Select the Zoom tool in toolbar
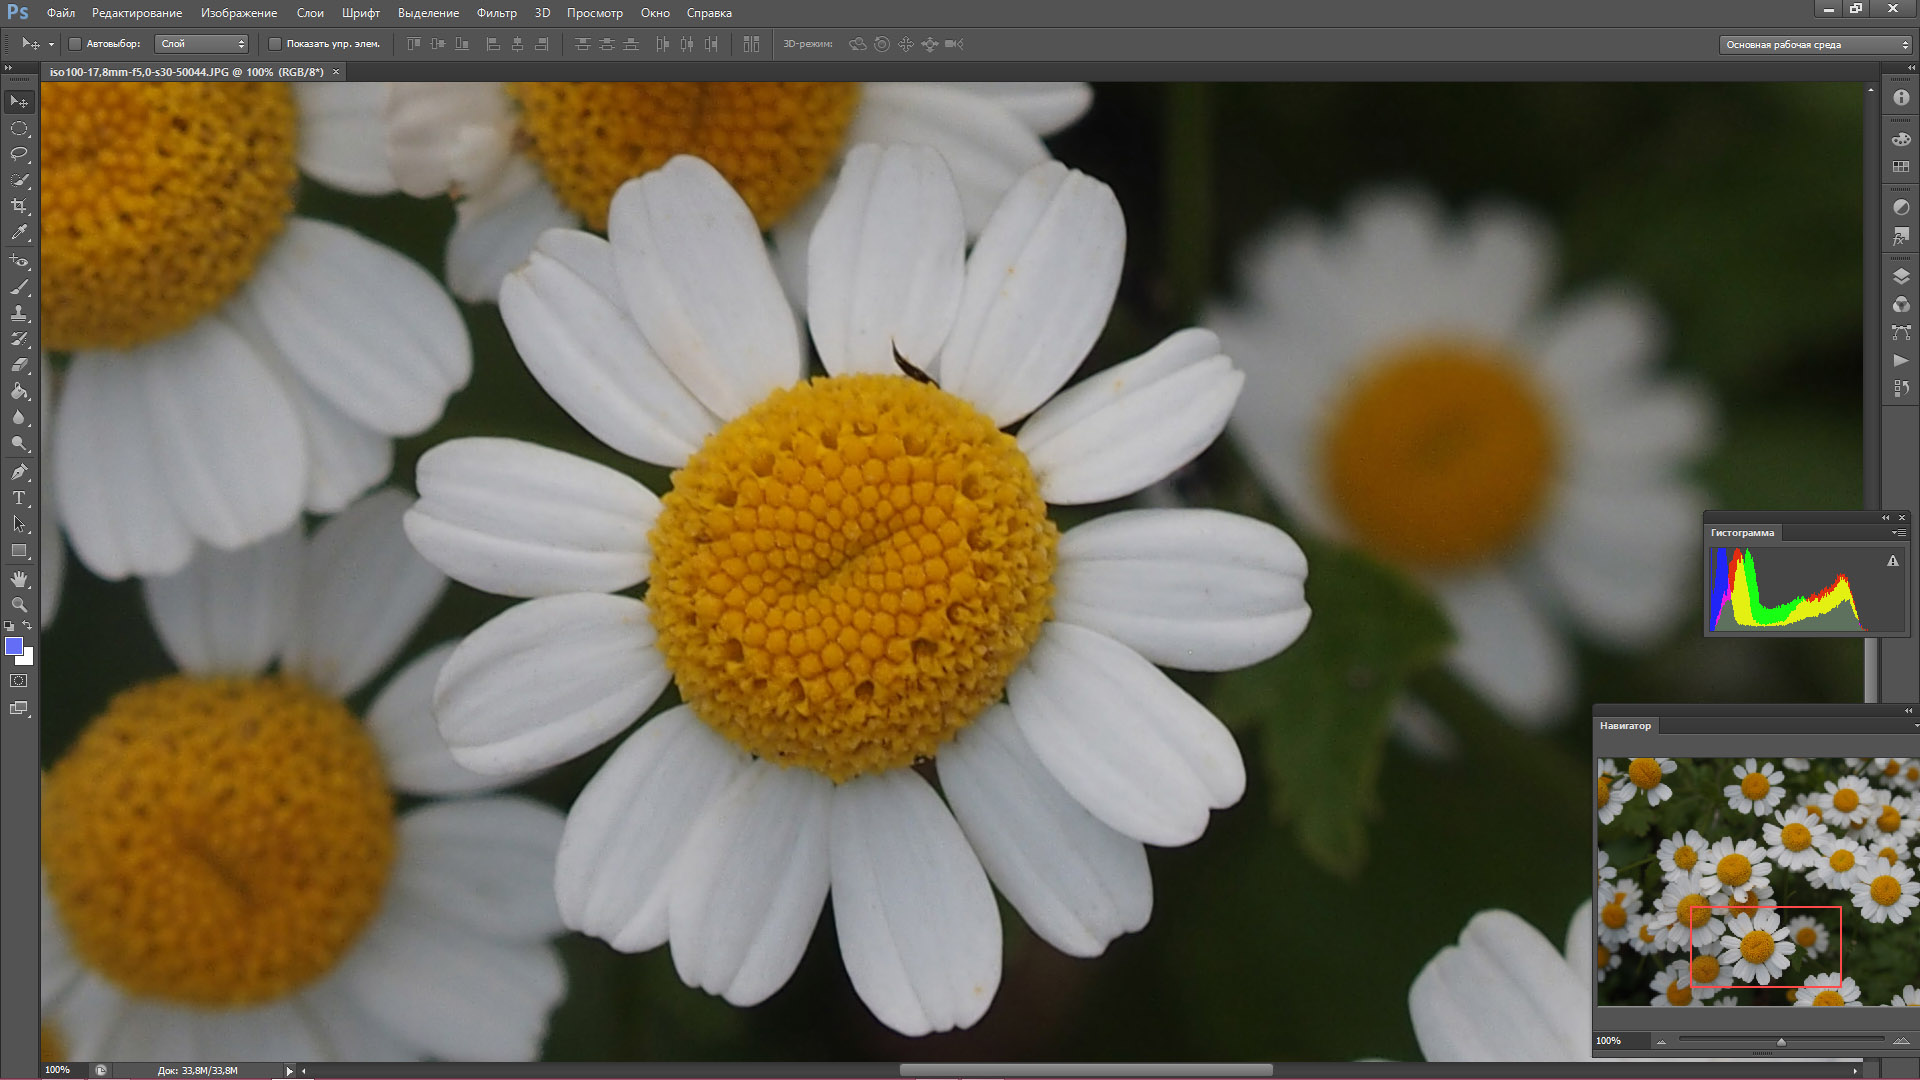Image resolution: width=1920 pixels, height=1080 pixels. click(x=19, y=605)
